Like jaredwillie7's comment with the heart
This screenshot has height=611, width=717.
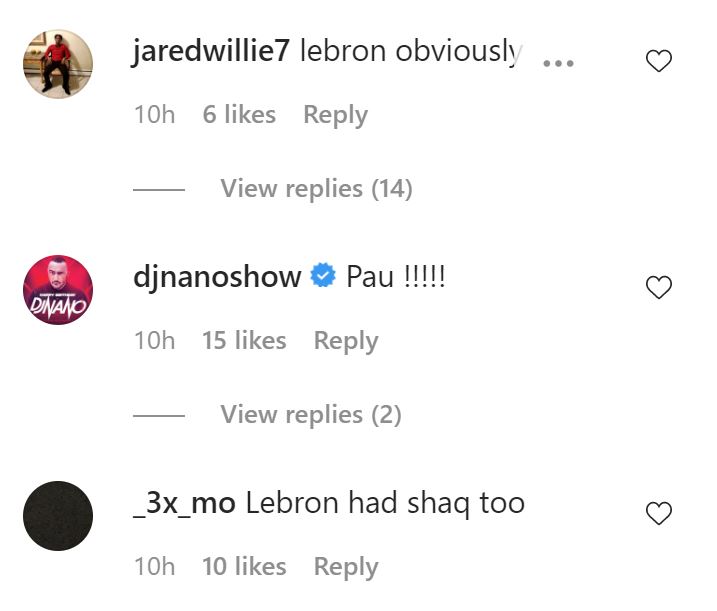point(658,61)
